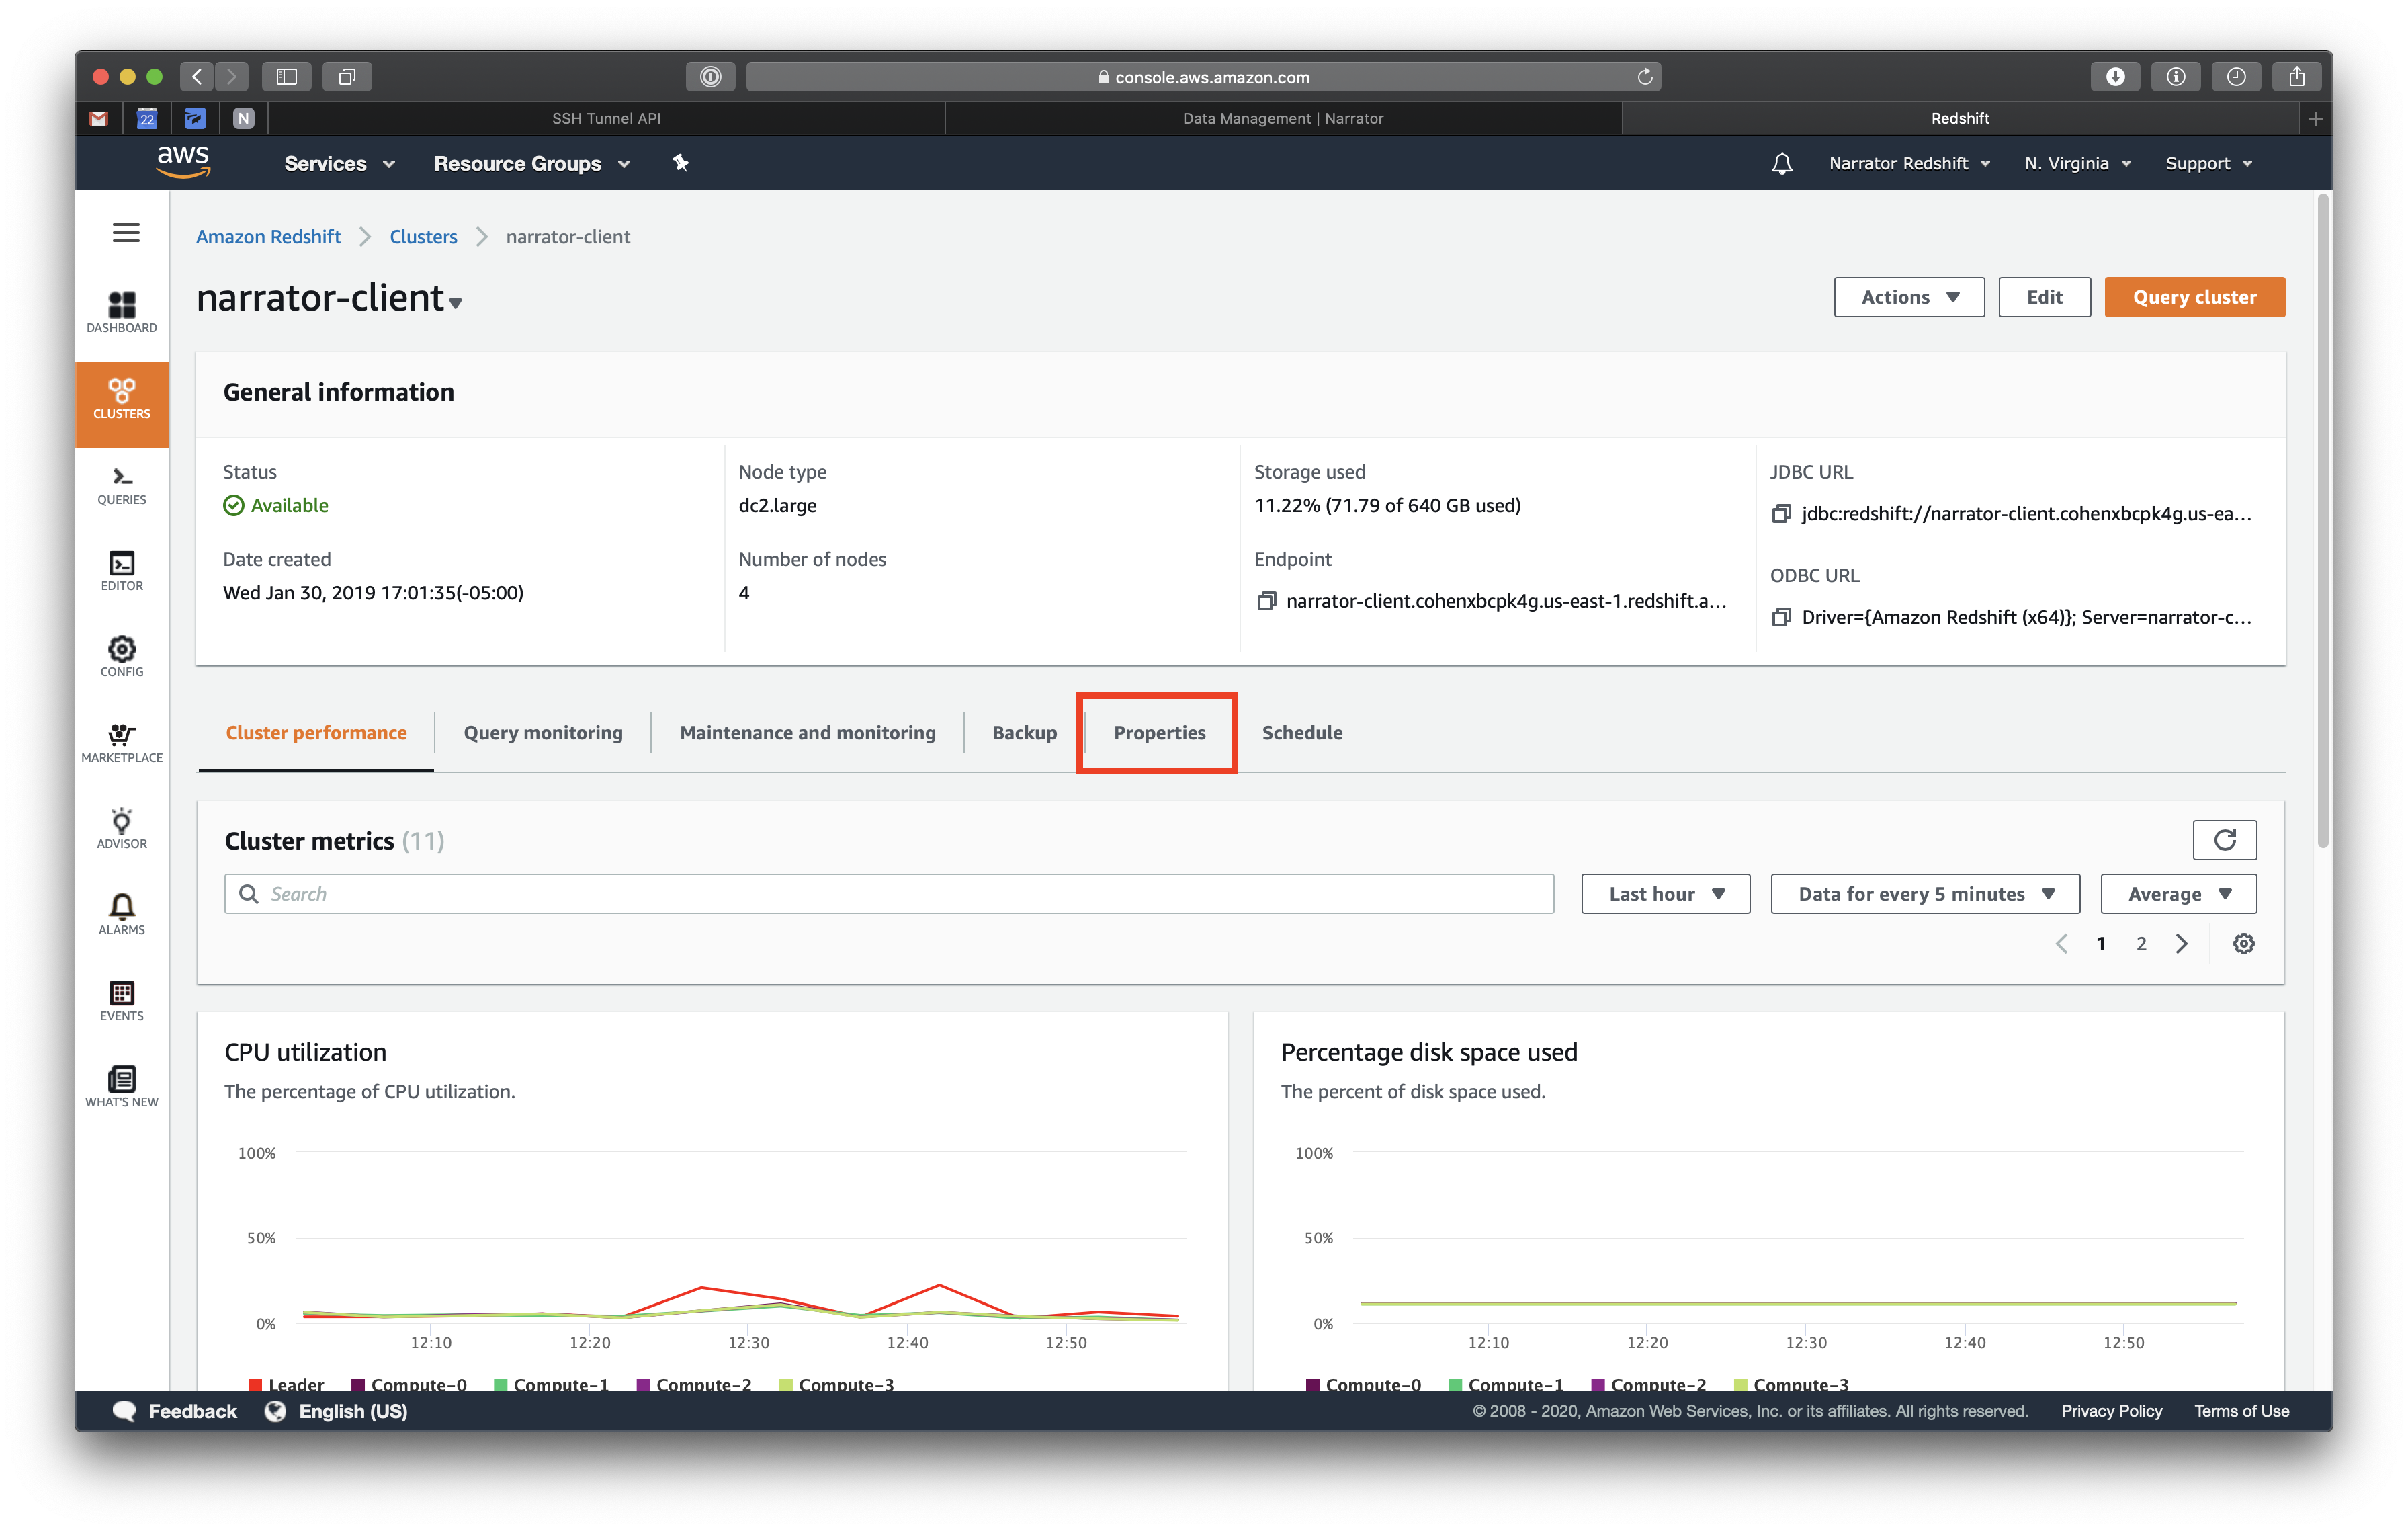Open the metrics preferences gear icon
Screen dimensions: 2408x1531
[x=2243, y=943]
